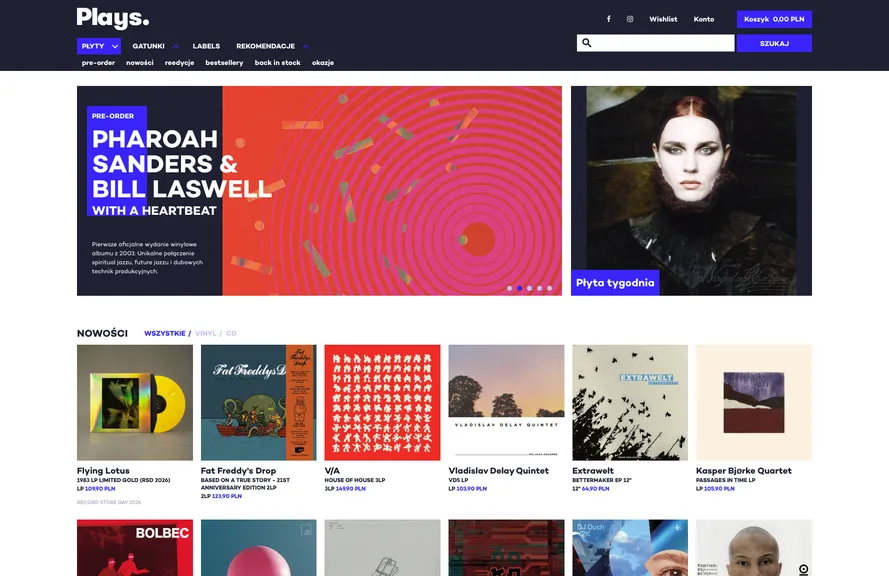The image size is (889, 576).
Task: Click the Kasper Bjørke Quartet name
Action: point(744,471)
